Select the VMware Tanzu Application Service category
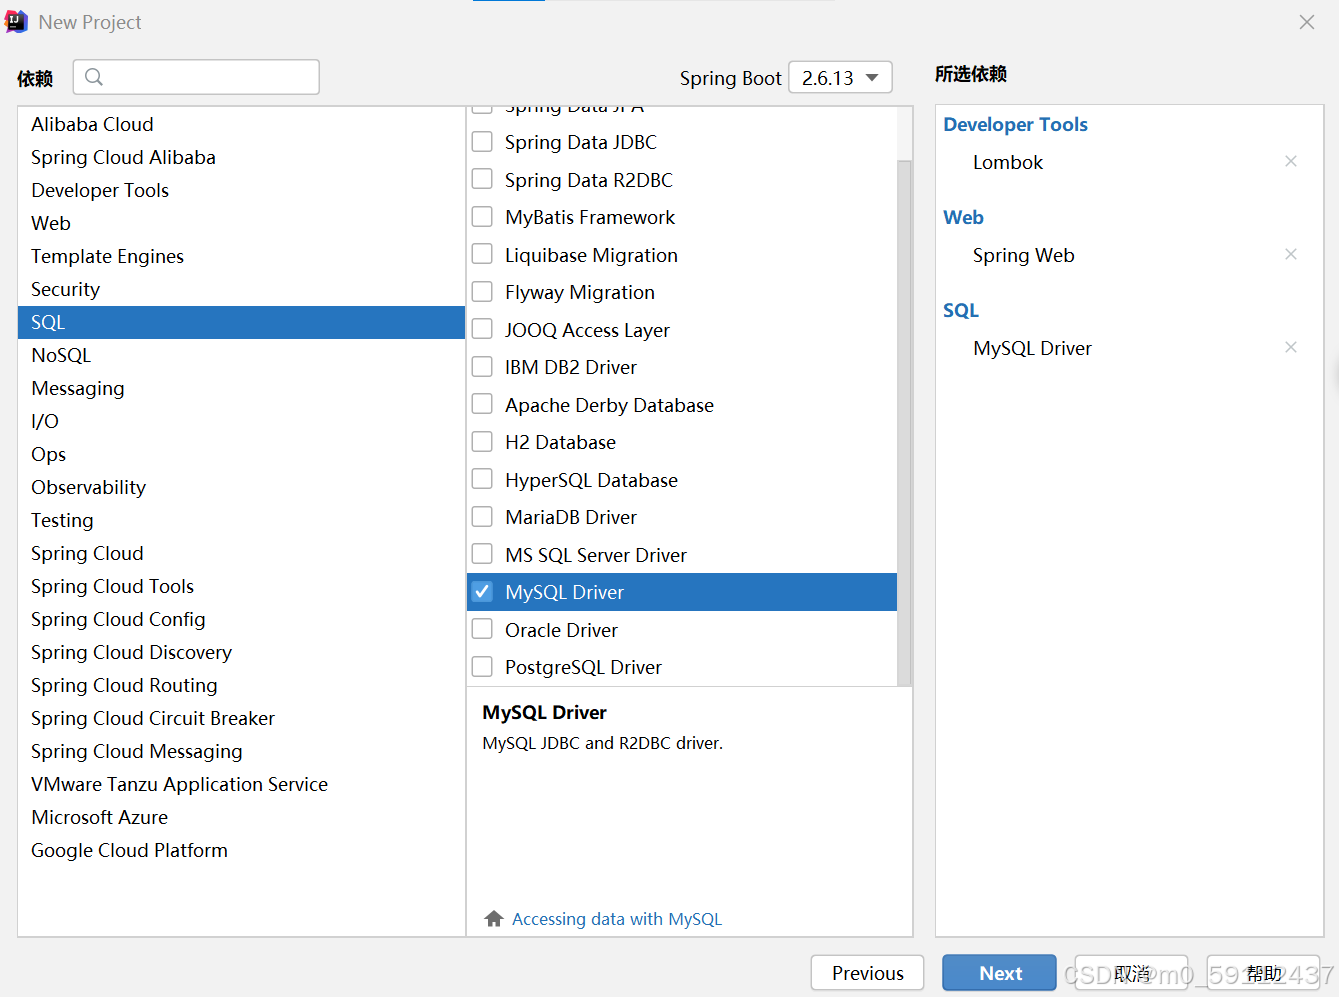This screenshot has height=997, width=1339. 241,784
